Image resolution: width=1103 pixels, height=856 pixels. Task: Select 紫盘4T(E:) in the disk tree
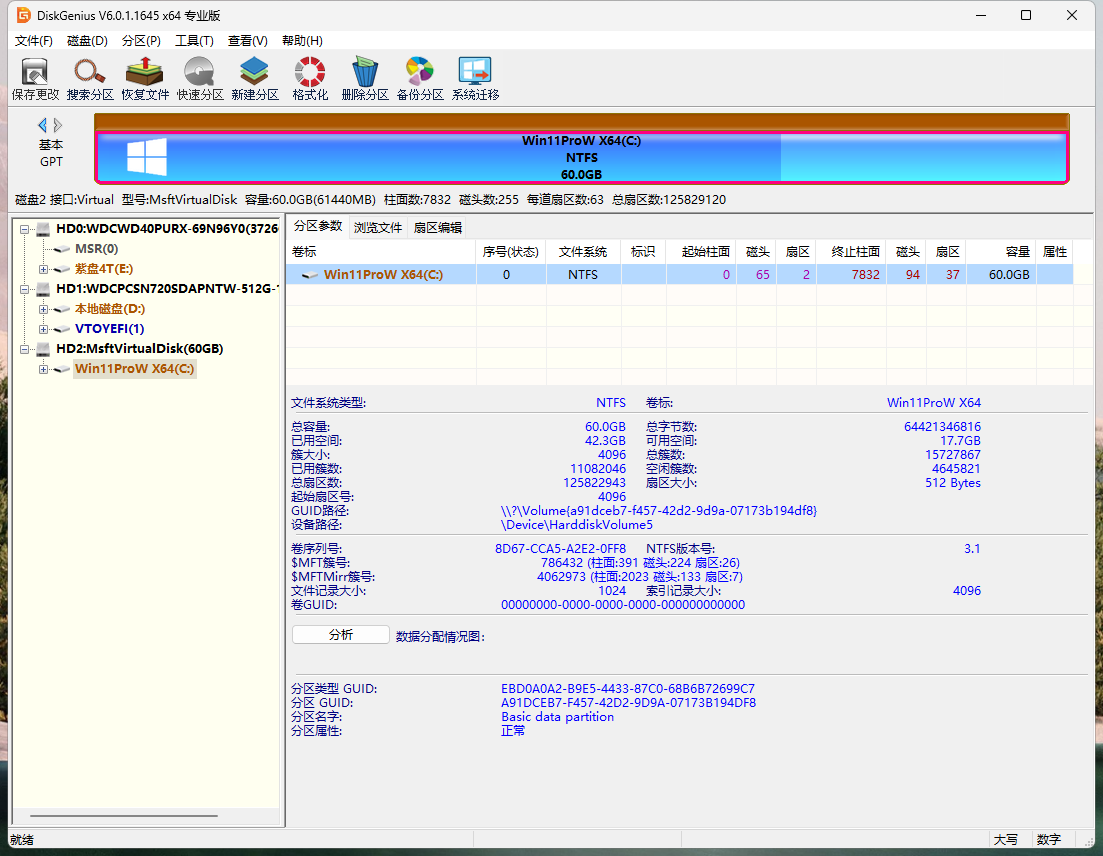coord(104,269)
